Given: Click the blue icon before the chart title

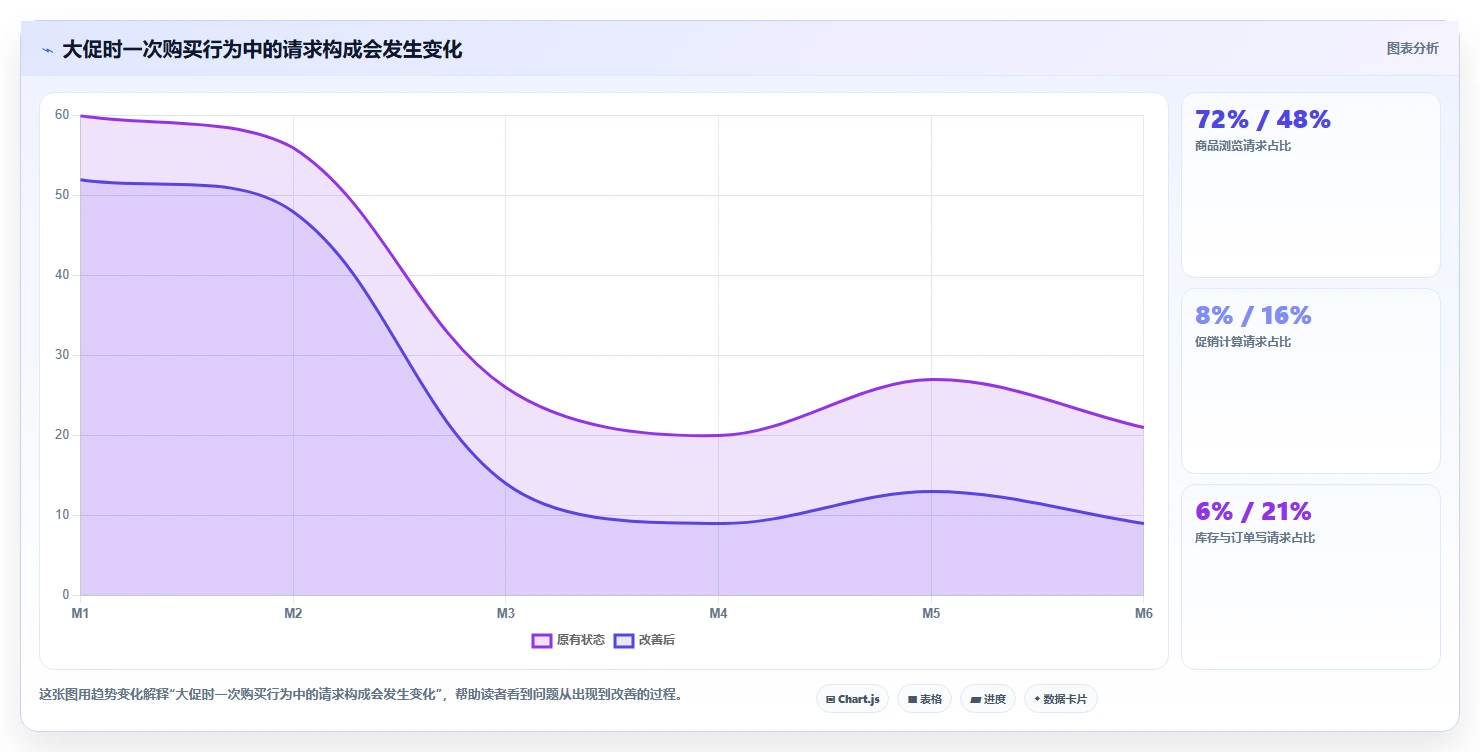Looking at the screenshot, I should [x=47, y=50].
